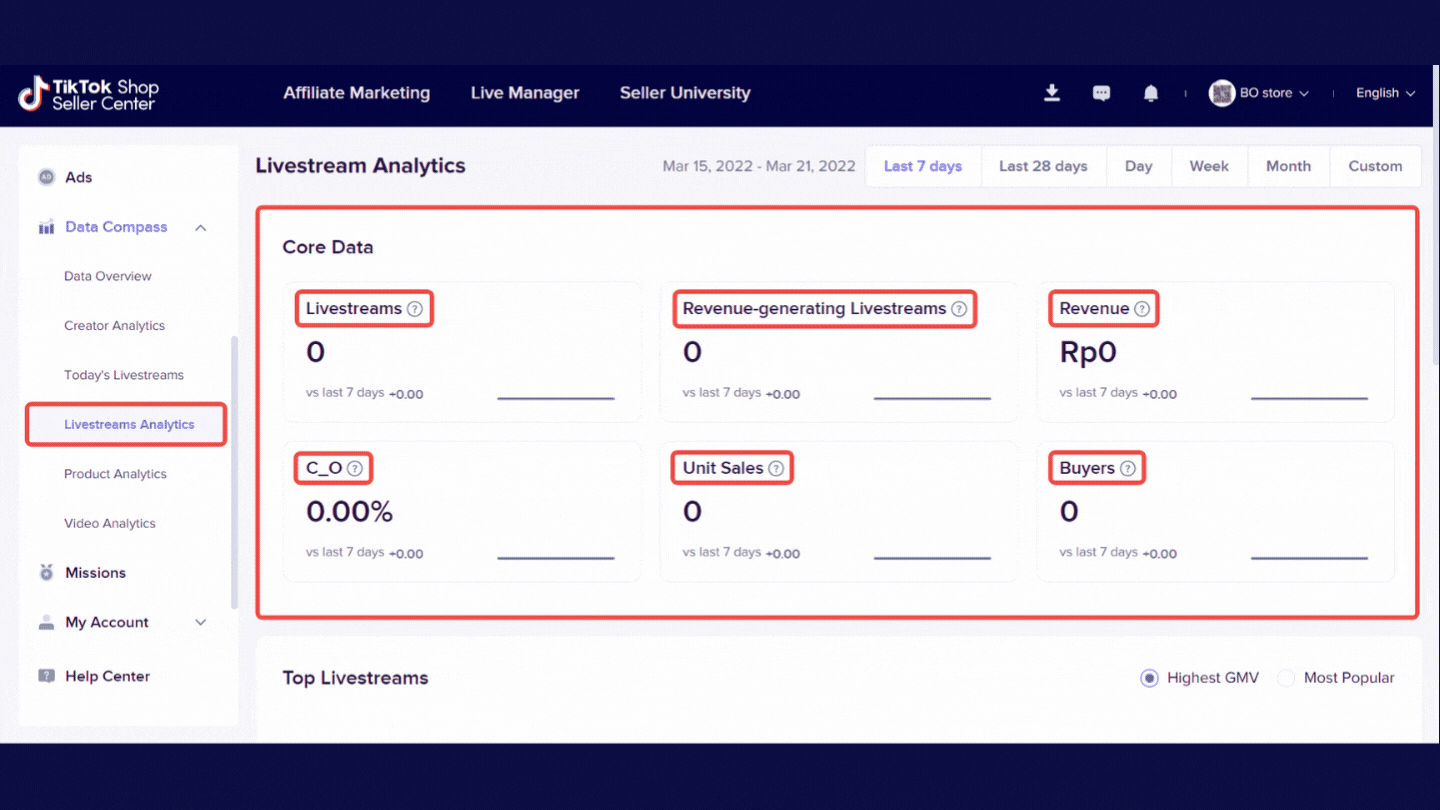1440x810 pixels.
Task: Click help icon next to C_O metric
Action: (354, 468)
